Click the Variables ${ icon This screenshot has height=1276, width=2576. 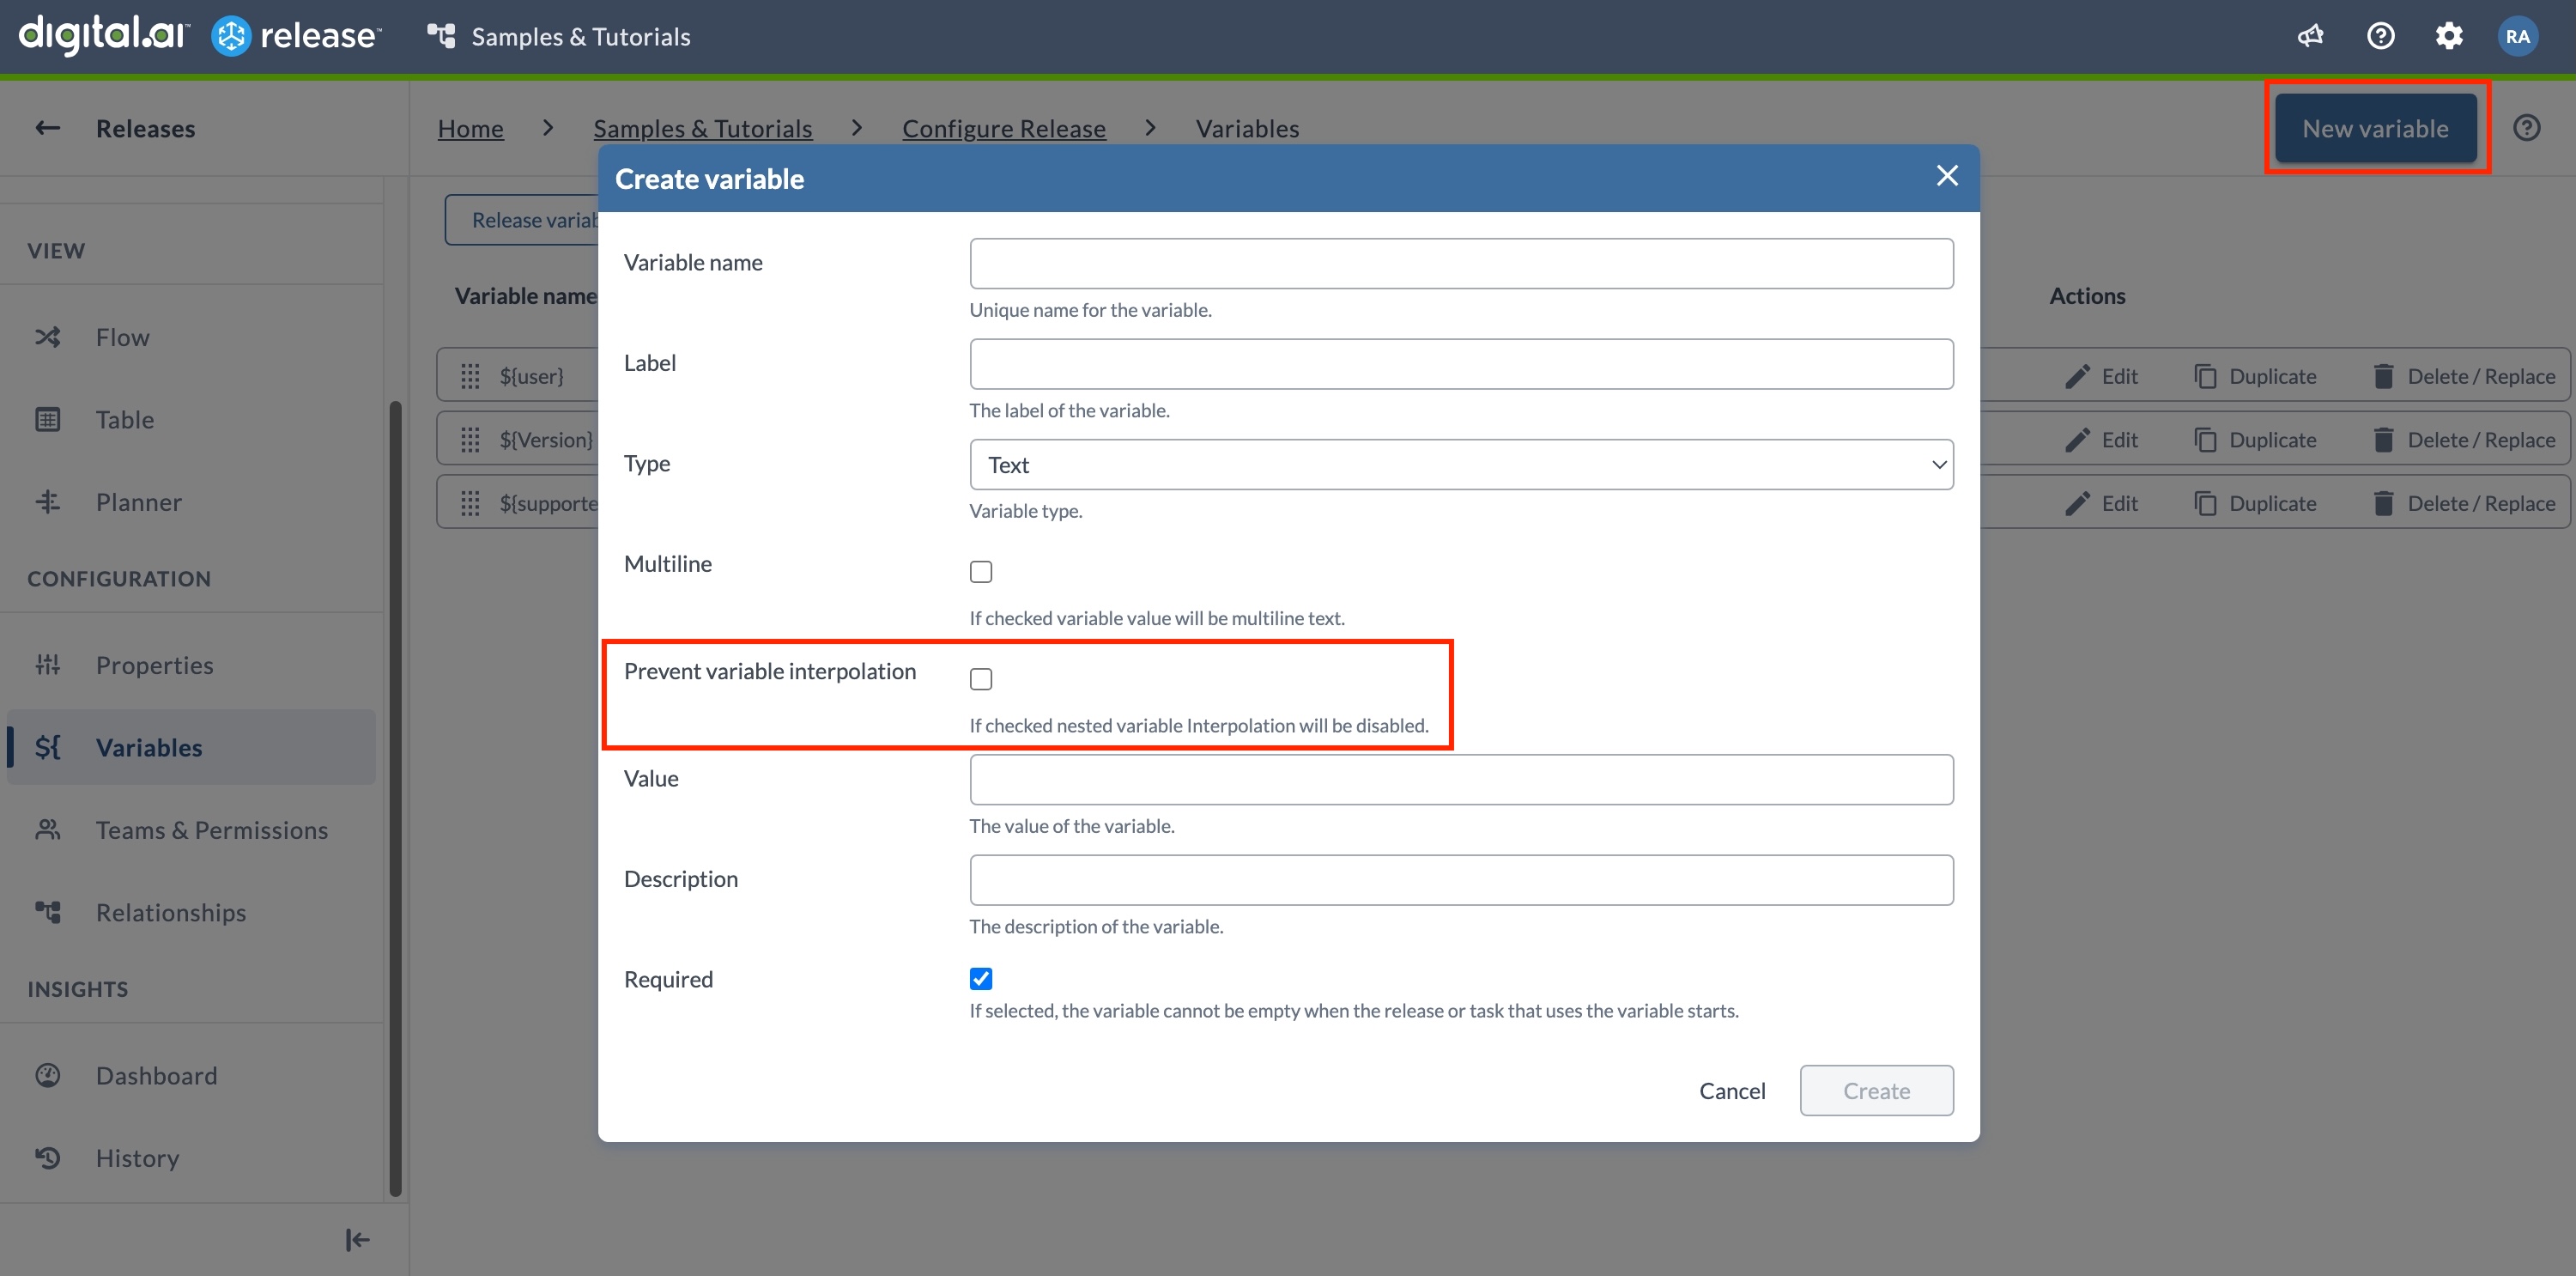[47, 747]
